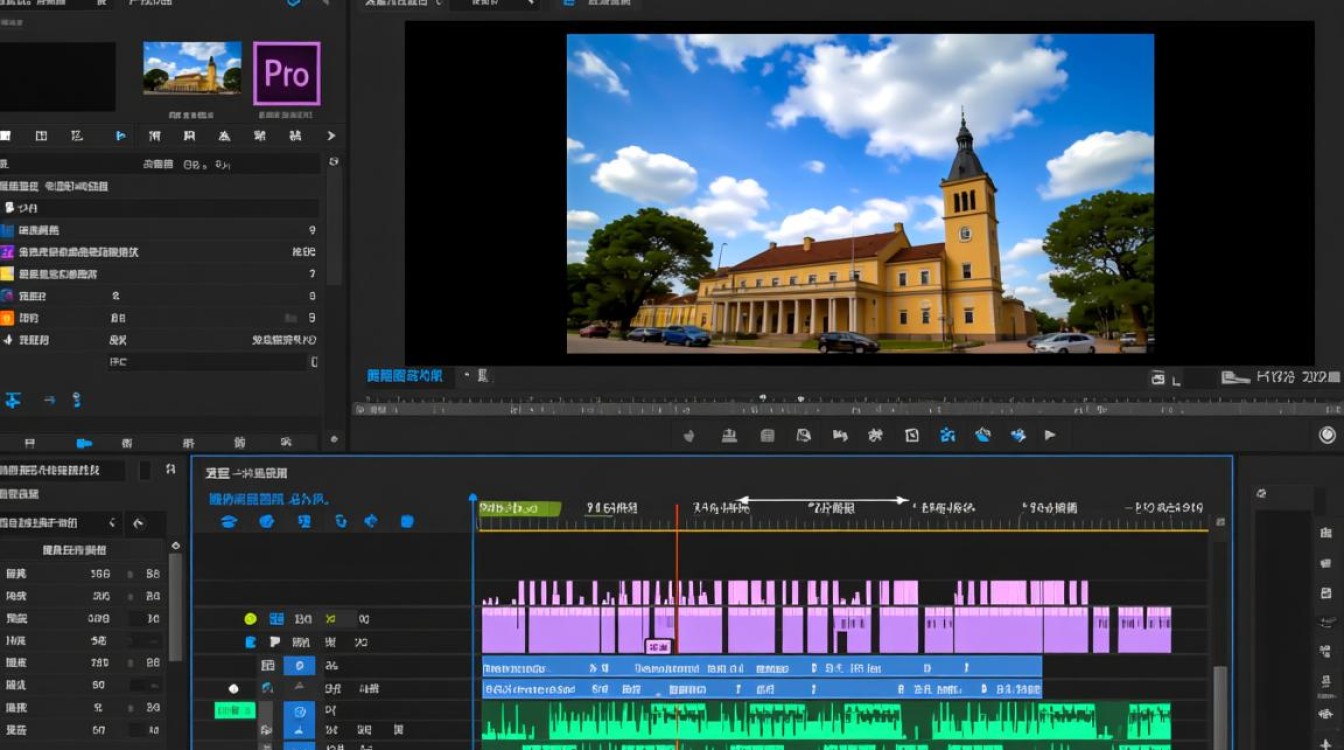Toggle the yellow circle on the video track

(x=250, y=619)
